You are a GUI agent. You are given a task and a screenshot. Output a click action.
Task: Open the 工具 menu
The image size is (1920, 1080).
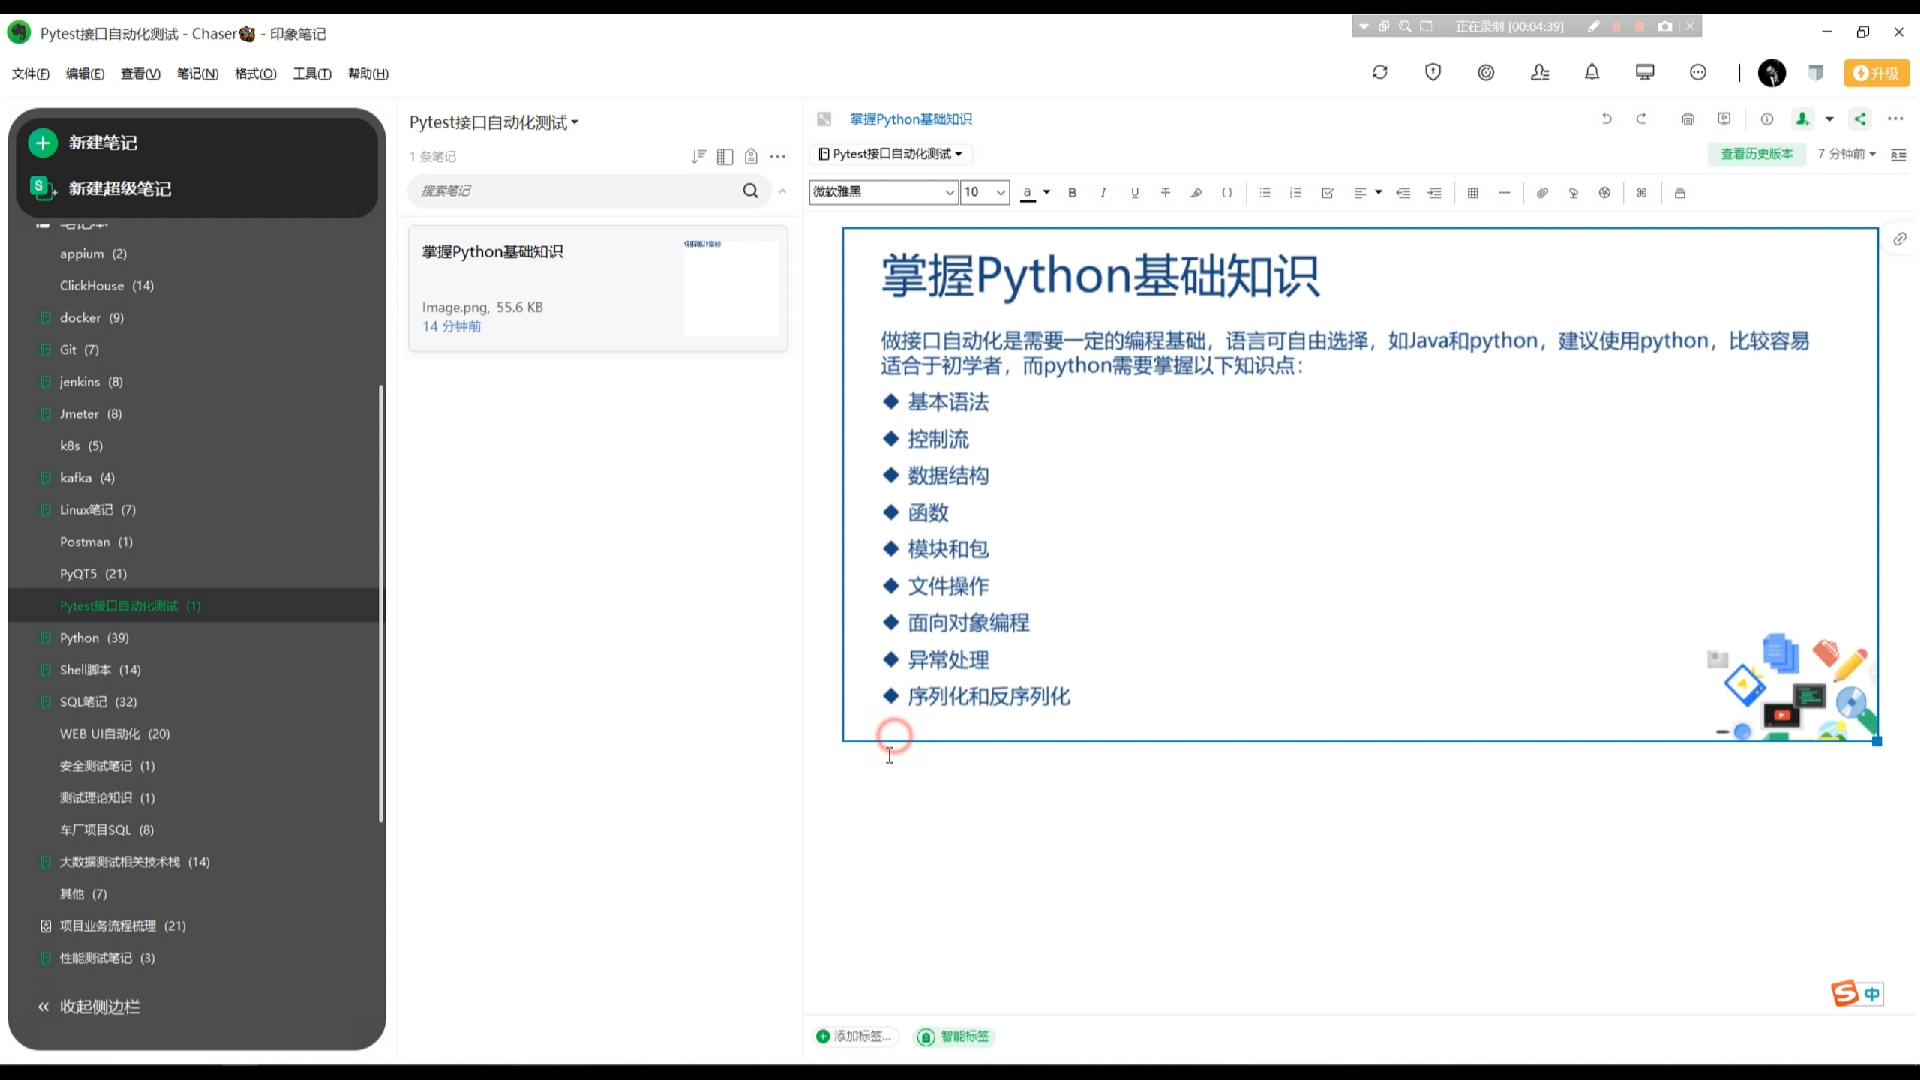pos(312,73)
